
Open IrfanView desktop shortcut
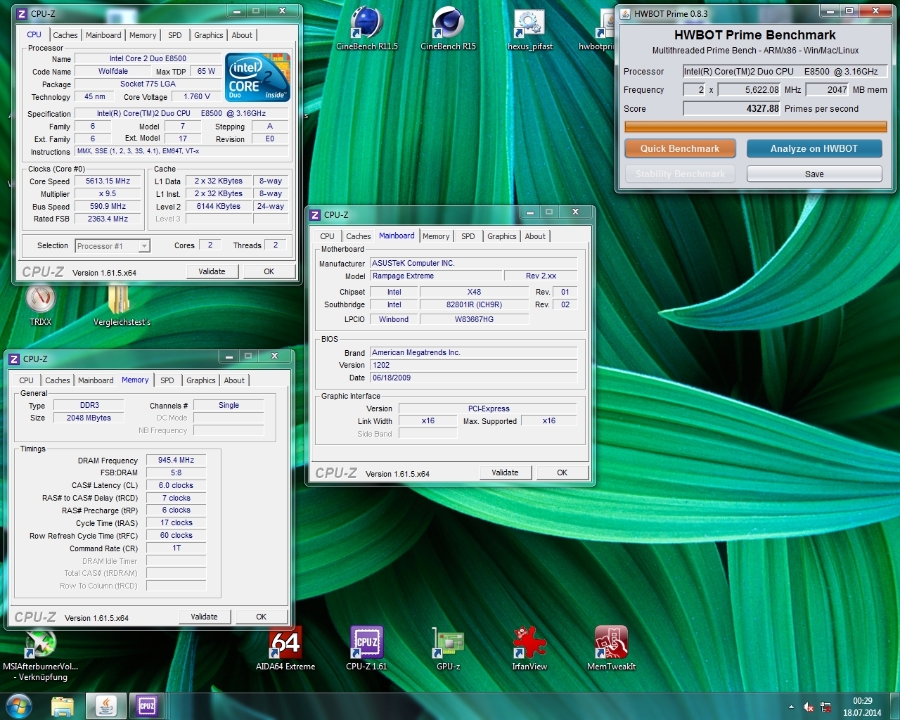(x=529, y=648)
